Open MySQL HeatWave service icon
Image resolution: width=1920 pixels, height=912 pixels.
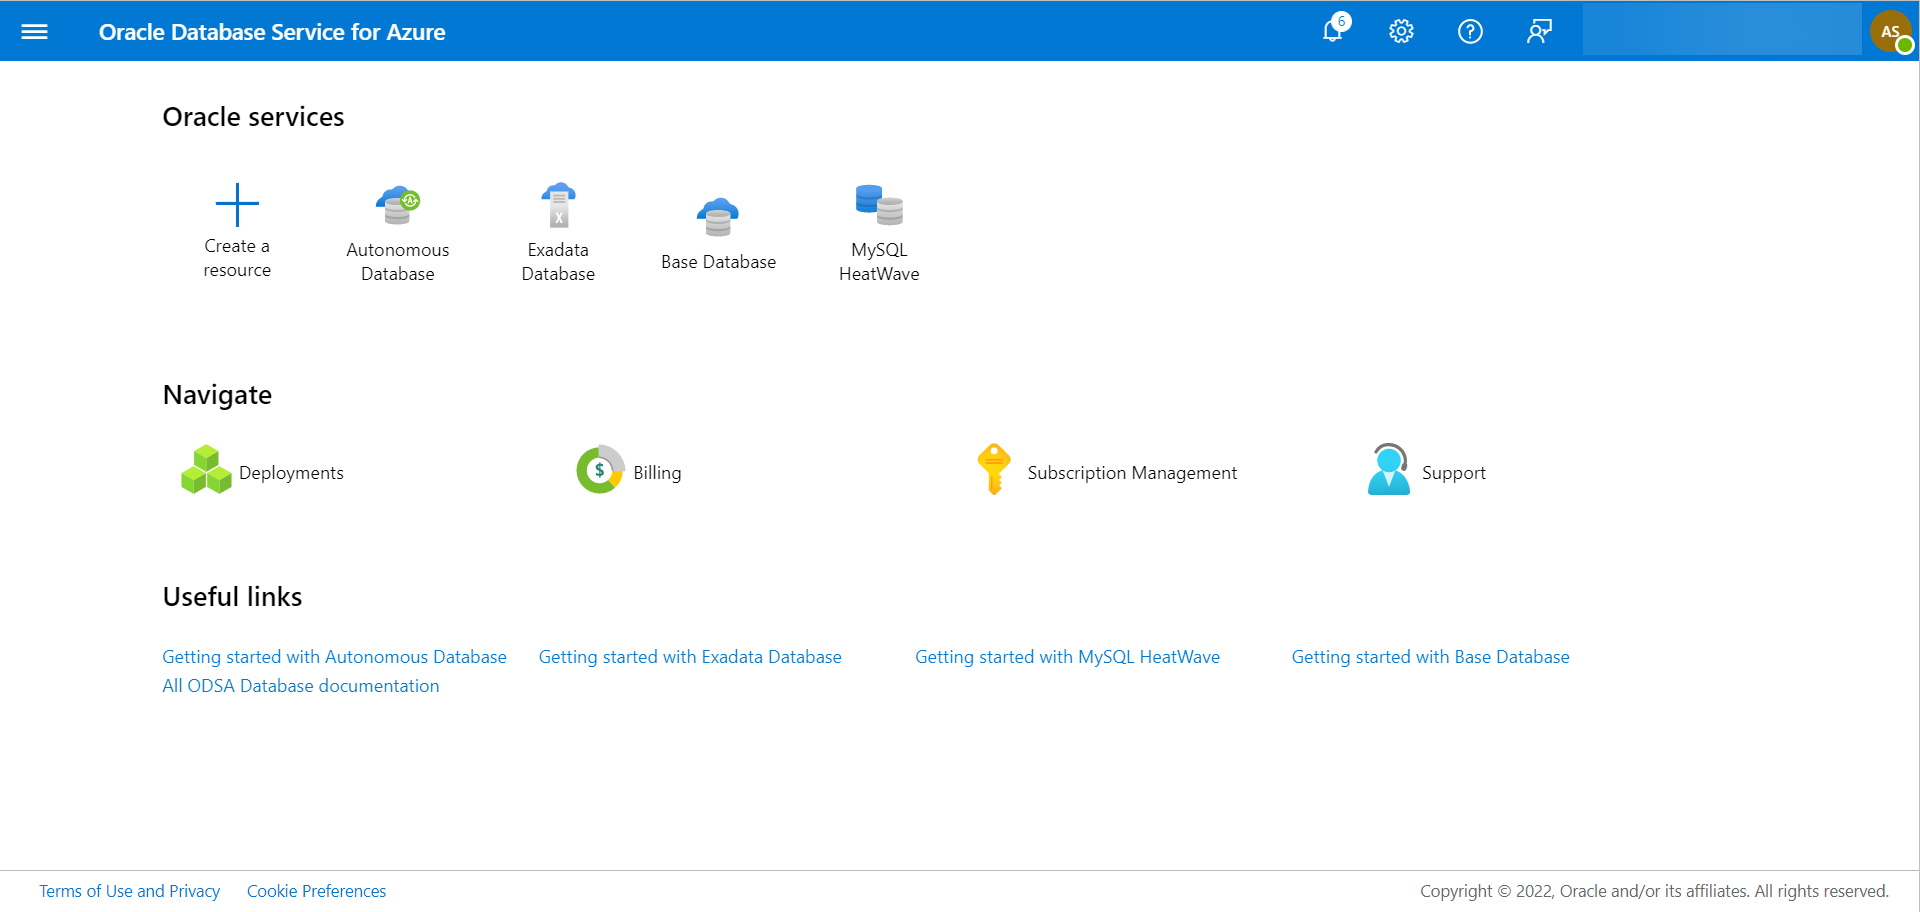tap(879, 205)
